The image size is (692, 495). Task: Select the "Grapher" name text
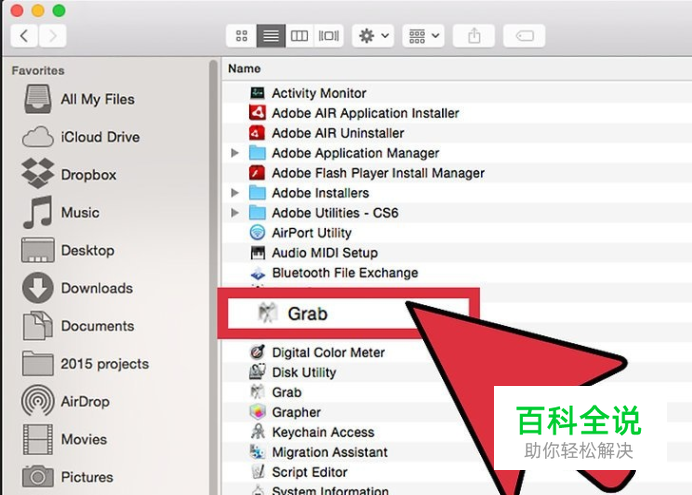coord(296,412)
